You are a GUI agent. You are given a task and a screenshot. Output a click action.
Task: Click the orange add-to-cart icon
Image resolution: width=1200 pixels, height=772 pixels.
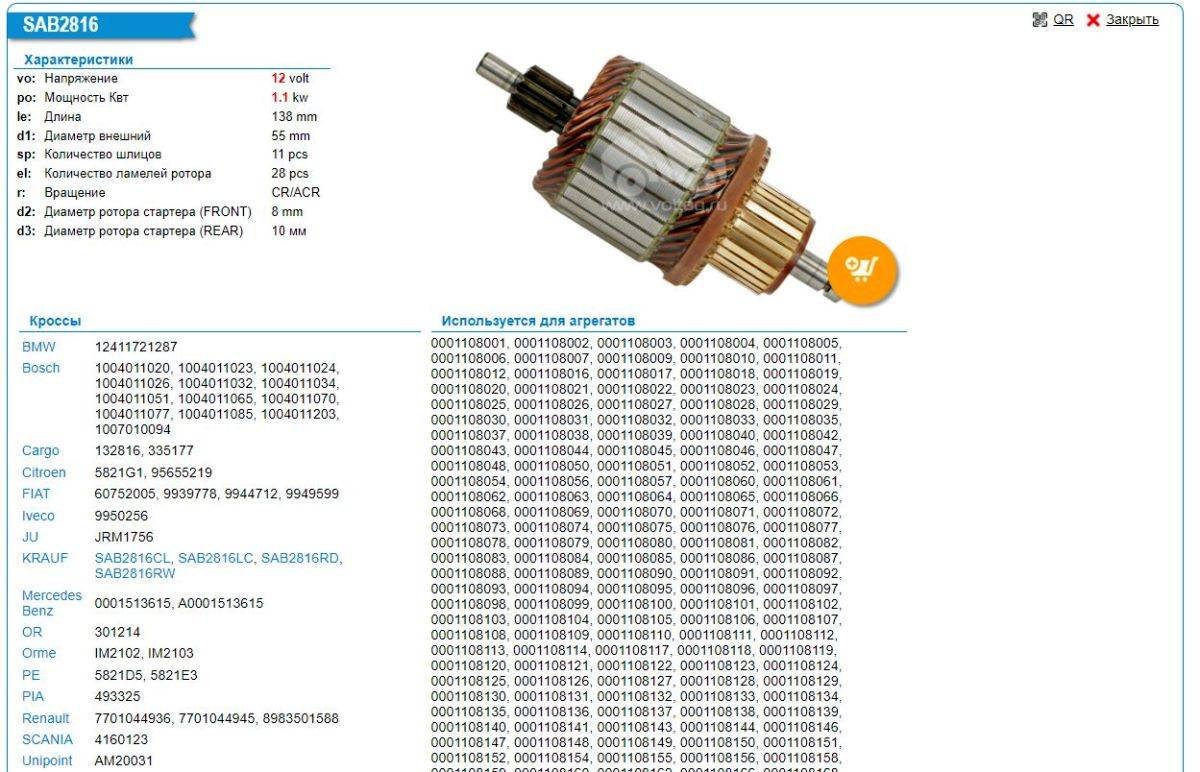[861, 268]
